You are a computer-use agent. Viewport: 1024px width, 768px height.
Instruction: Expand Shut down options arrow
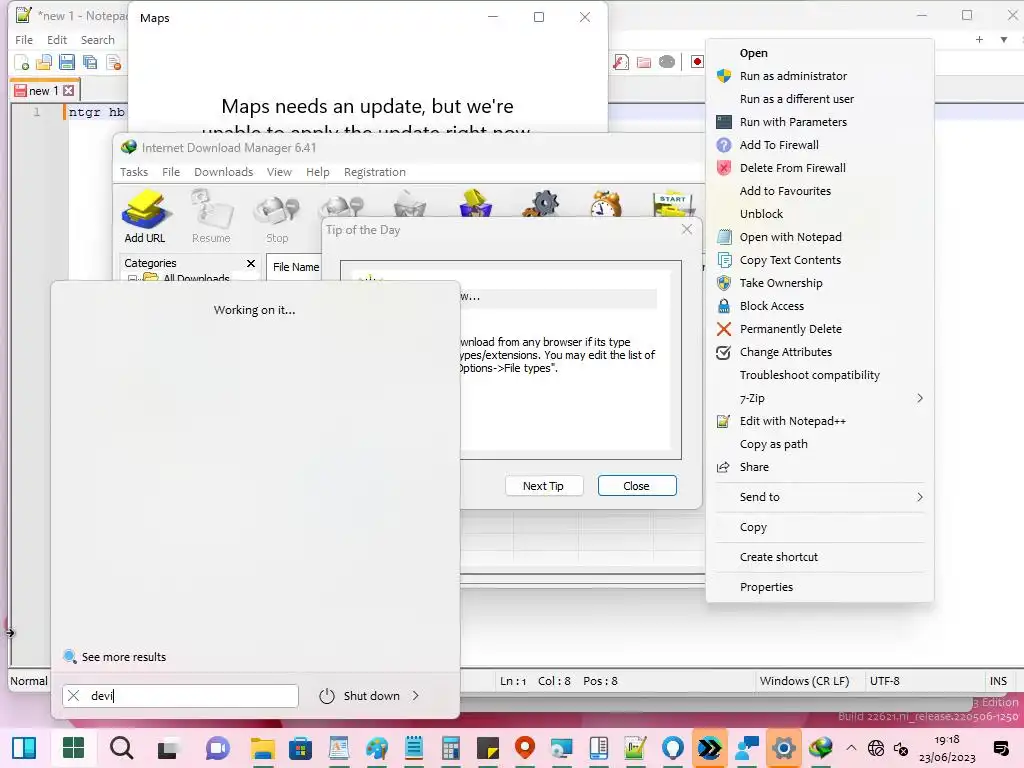416,696
